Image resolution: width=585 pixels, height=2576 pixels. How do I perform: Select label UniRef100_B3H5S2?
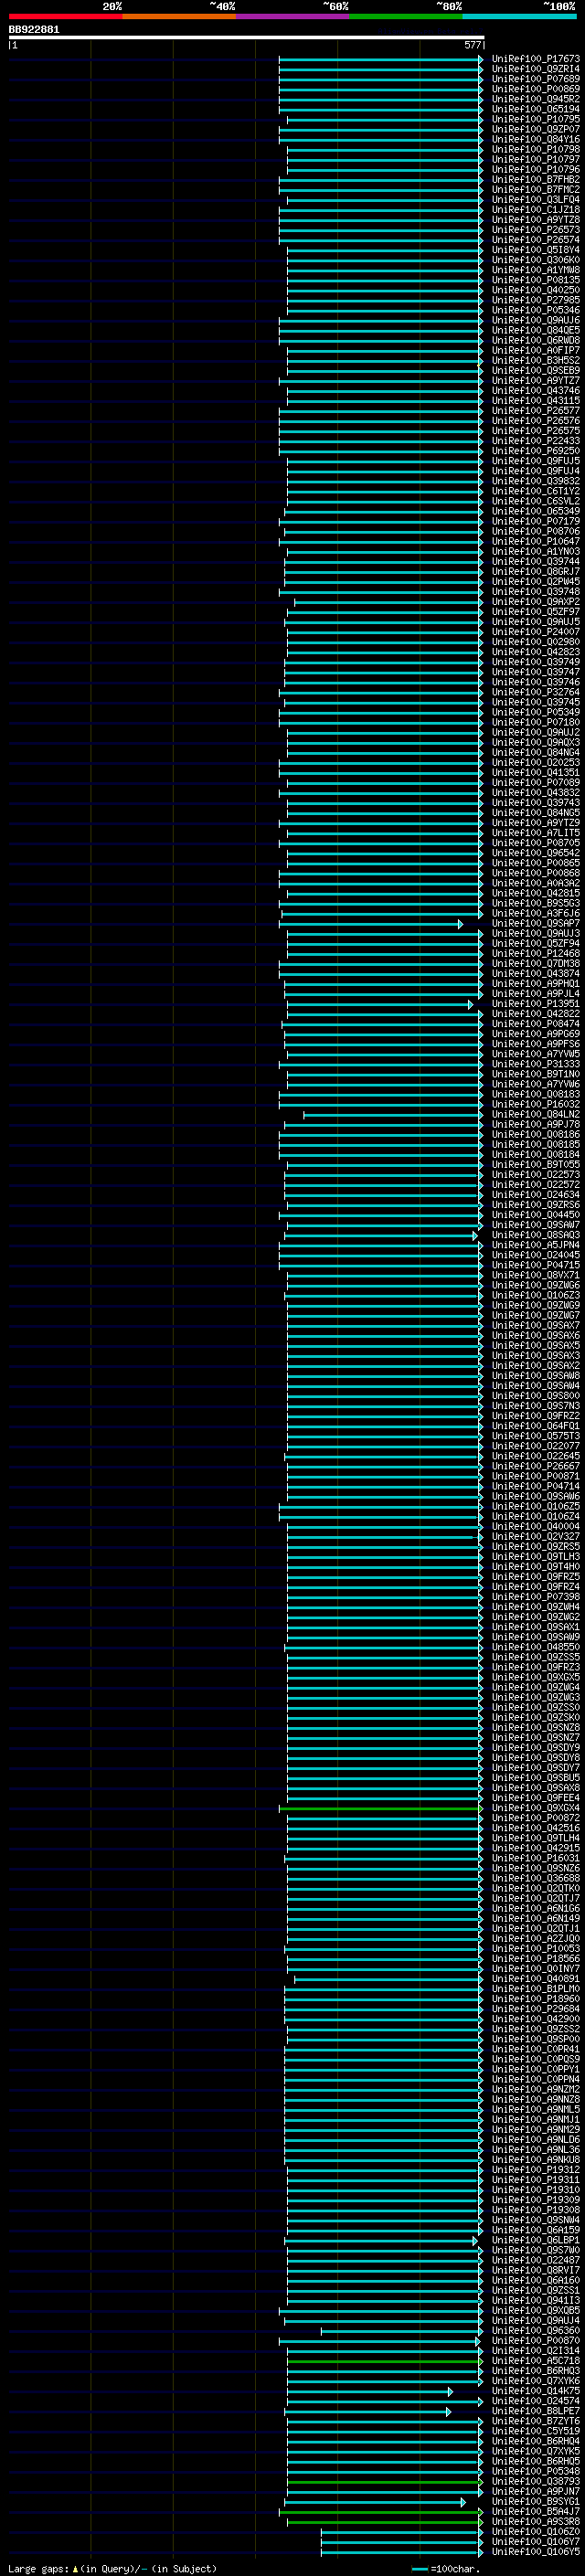click(536, 361)
